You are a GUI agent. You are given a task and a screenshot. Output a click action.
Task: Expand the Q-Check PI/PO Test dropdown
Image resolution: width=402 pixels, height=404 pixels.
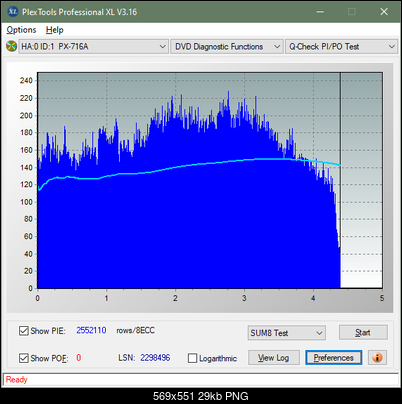(x=341, y=47)
